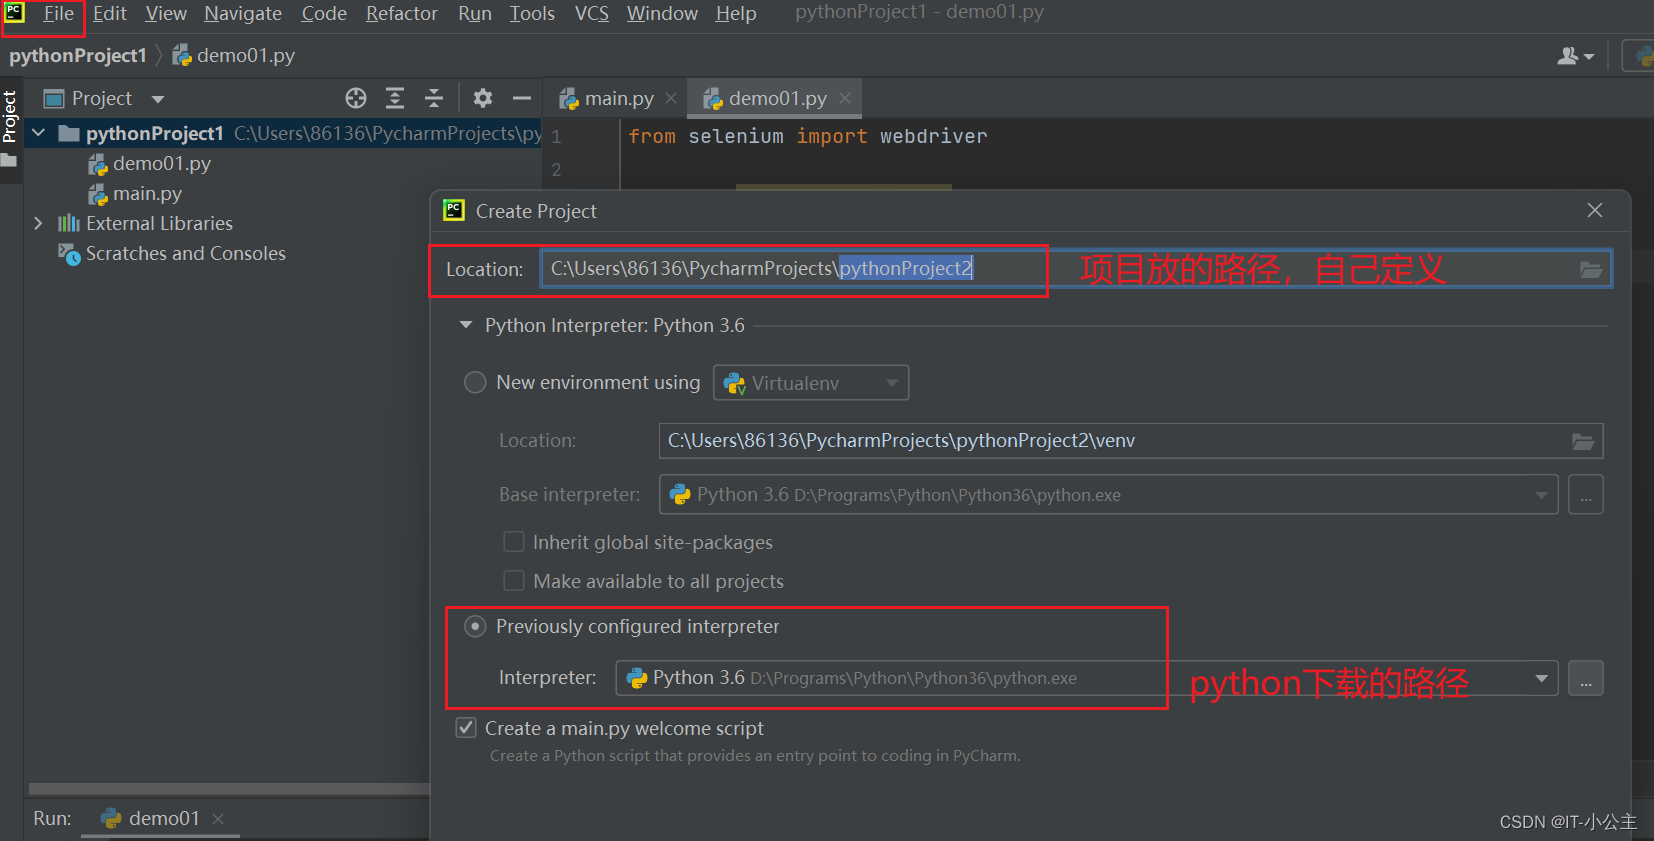
Task: Click the Select Opened File crosshair icon
Action: (356, 98)
